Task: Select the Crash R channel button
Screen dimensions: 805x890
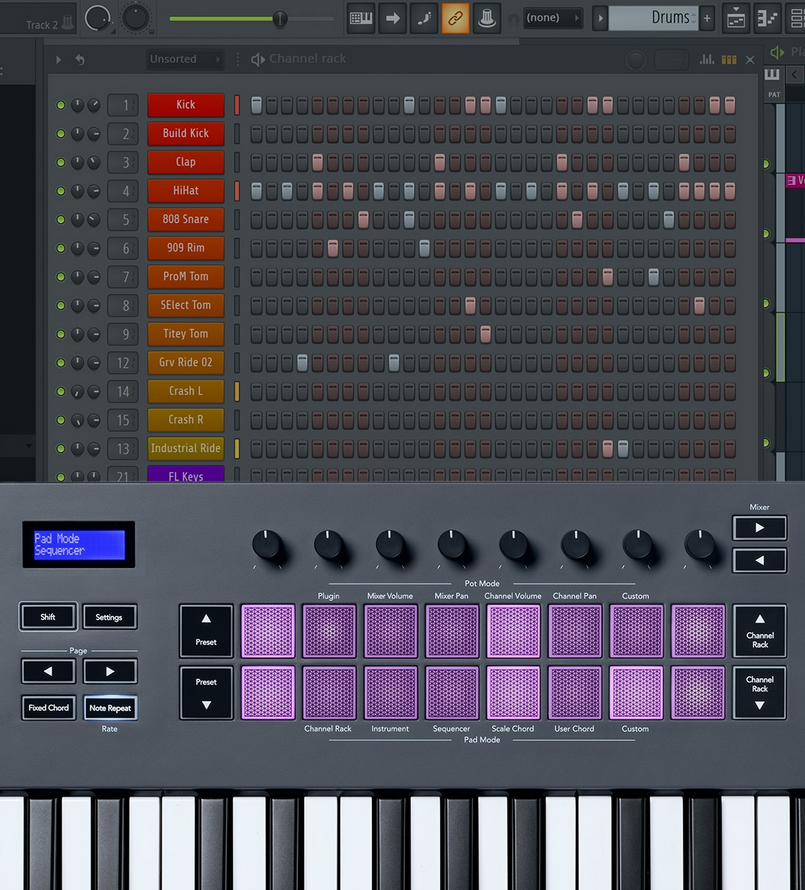Action: tap(186, 419)
